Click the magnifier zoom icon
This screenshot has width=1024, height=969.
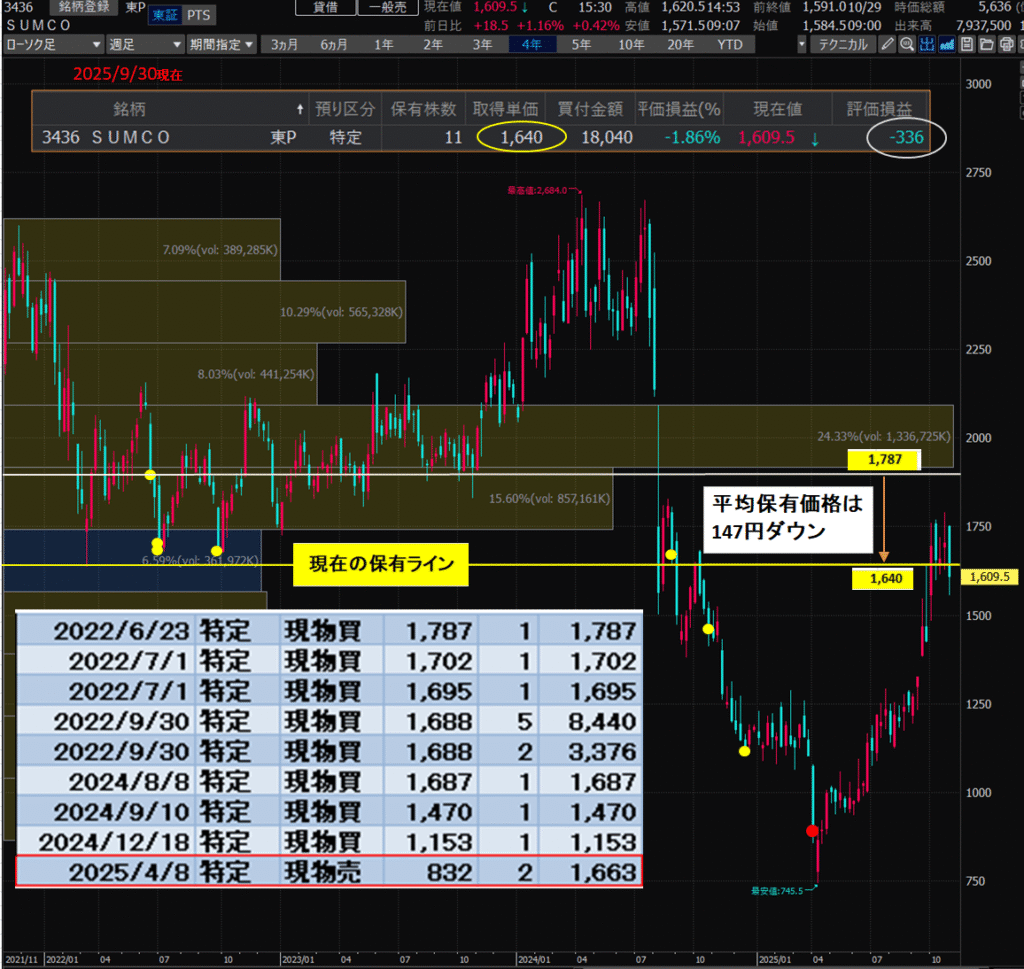(906, 44)
